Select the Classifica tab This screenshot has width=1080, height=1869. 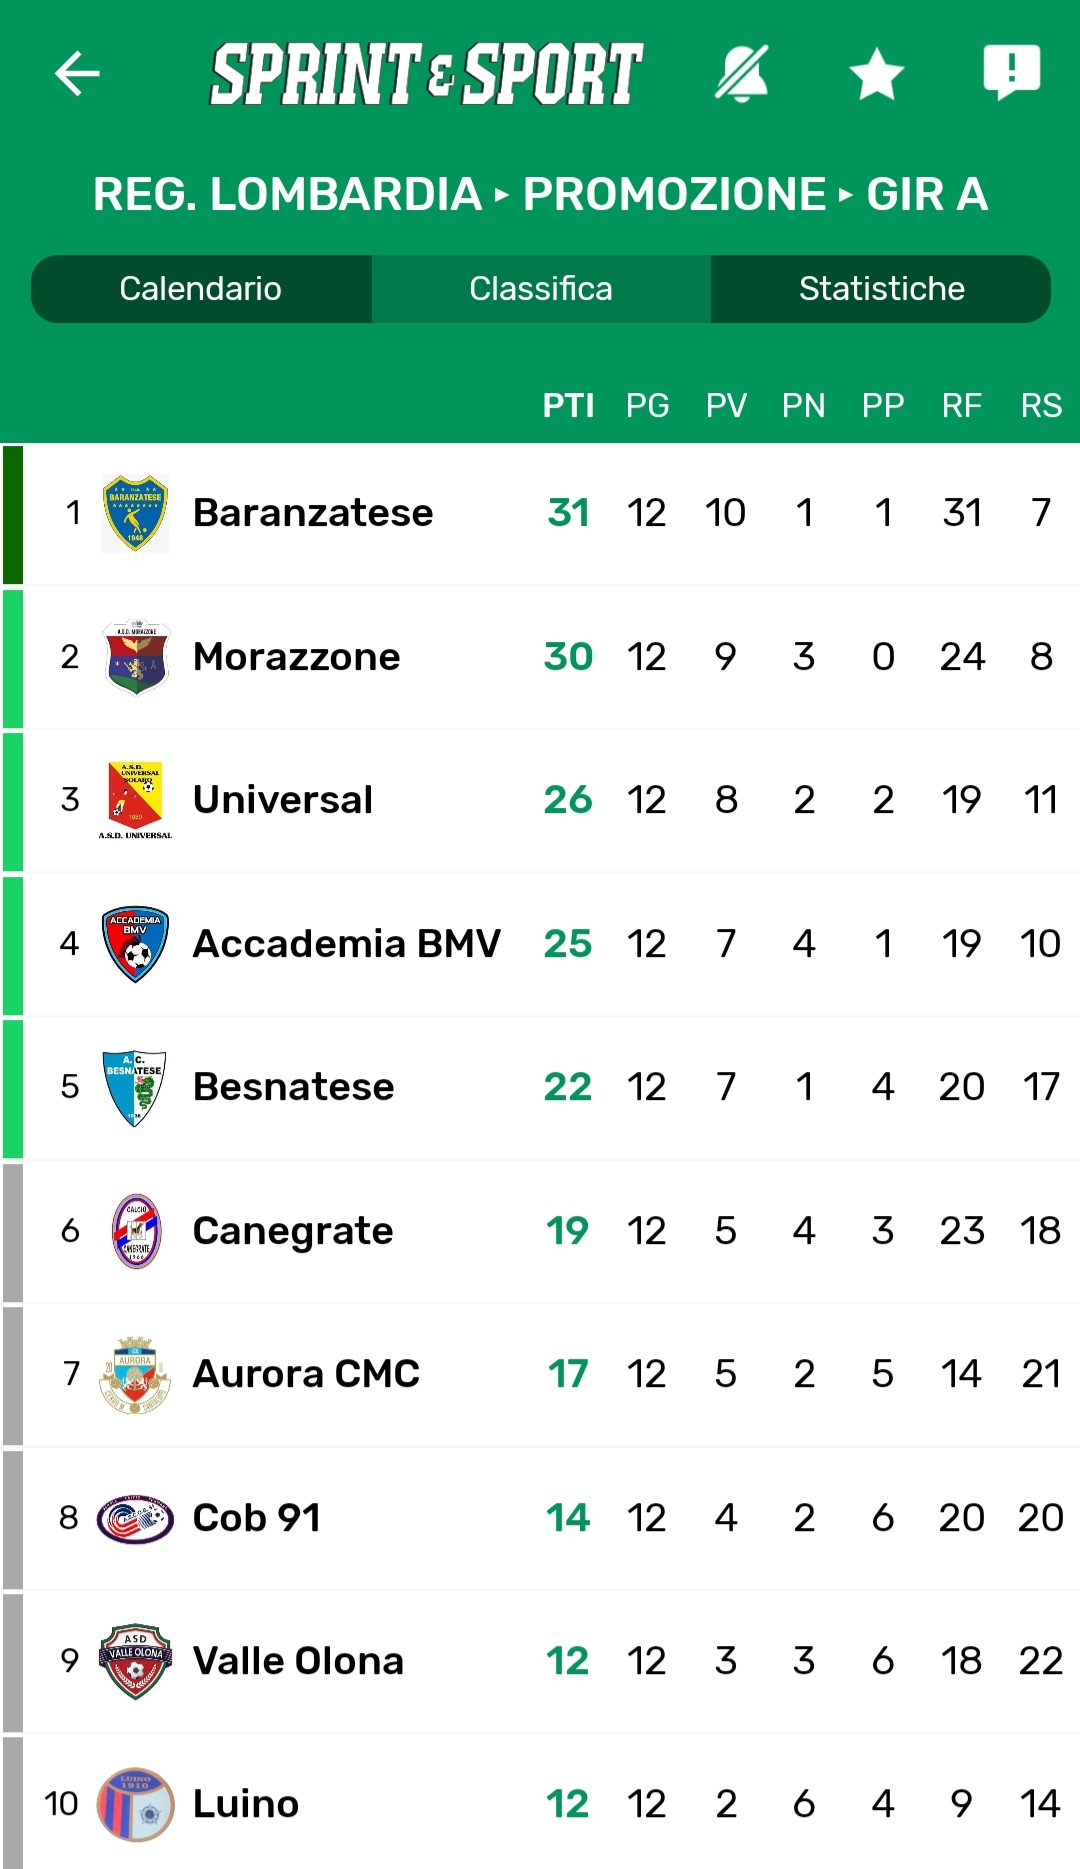(541, 289)
